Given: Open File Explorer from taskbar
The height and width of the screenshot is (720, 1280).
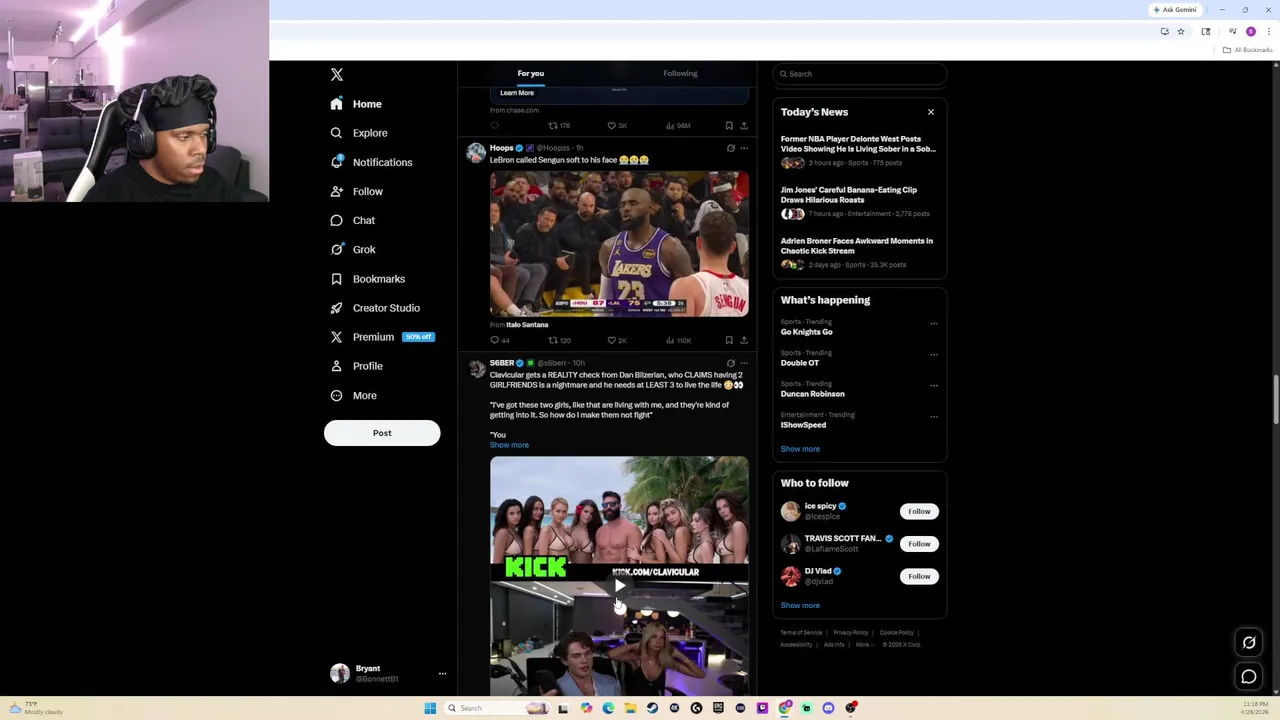Looking at the screenshot, I should click(x=630, y=708).
